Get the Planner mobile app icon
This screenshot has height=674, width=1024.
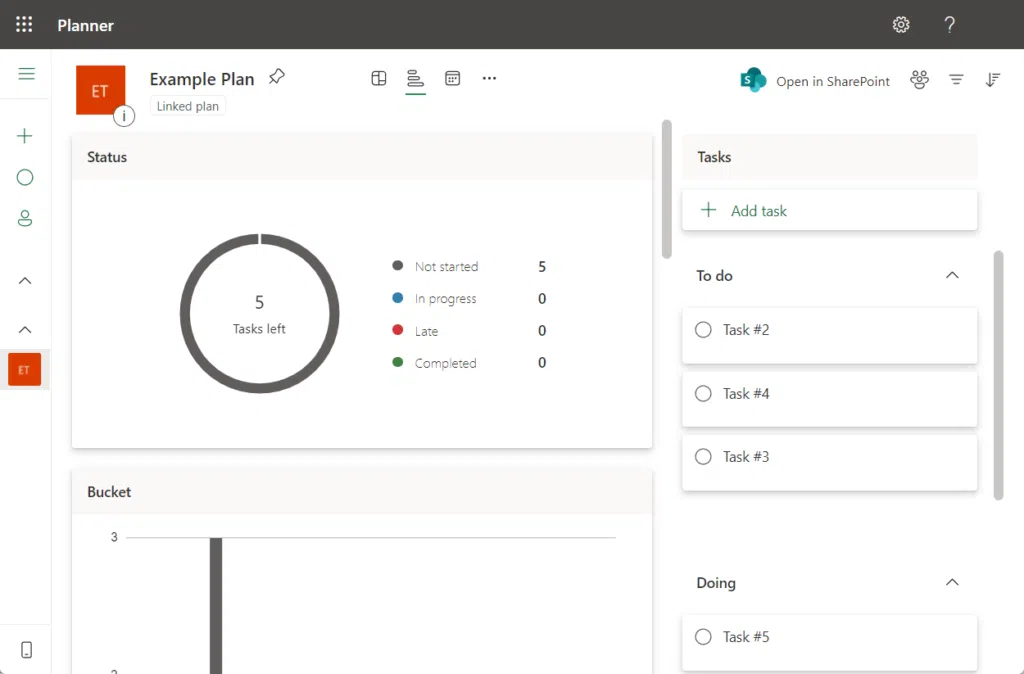coord(26,650)
